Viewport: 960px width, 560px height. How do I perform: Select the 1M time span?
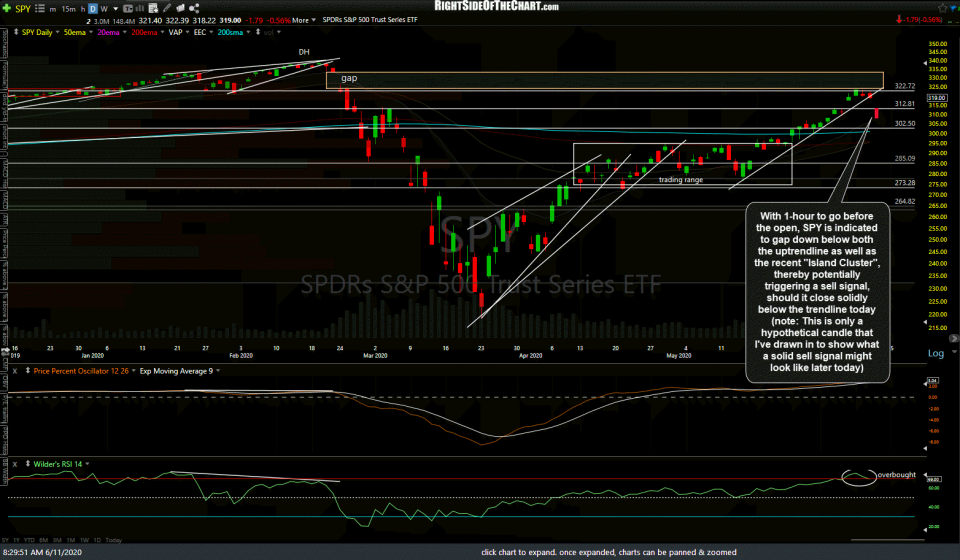click(x=70, y=540)
